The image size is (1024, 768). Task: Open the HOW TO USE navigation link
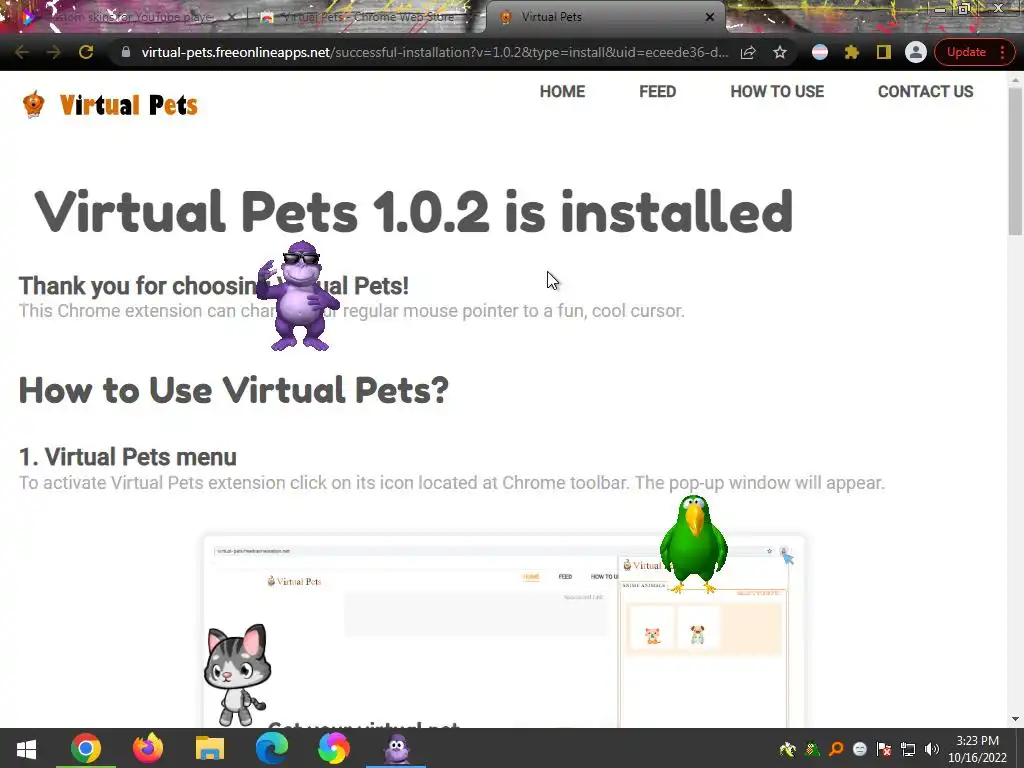777,91
